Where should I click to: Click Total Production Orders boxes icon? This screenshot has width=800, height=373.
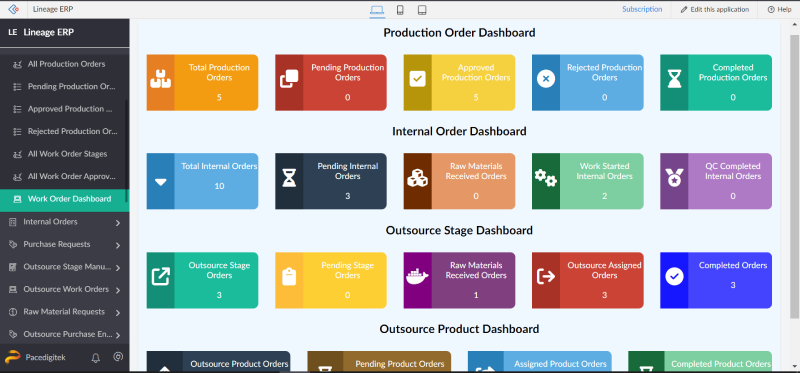coord(160,80)
